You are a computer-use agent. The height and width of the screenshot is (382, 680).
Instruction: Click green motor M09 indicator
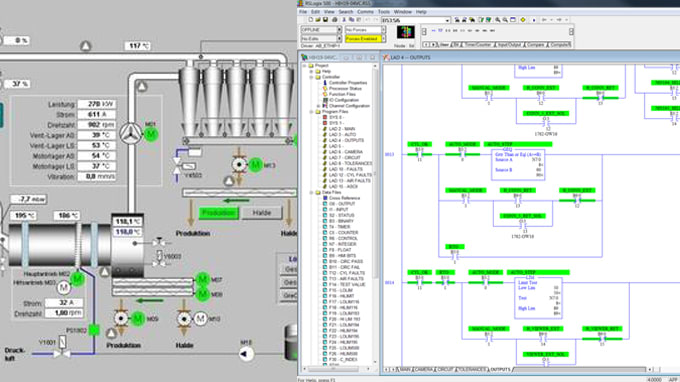tap(137, 319)
